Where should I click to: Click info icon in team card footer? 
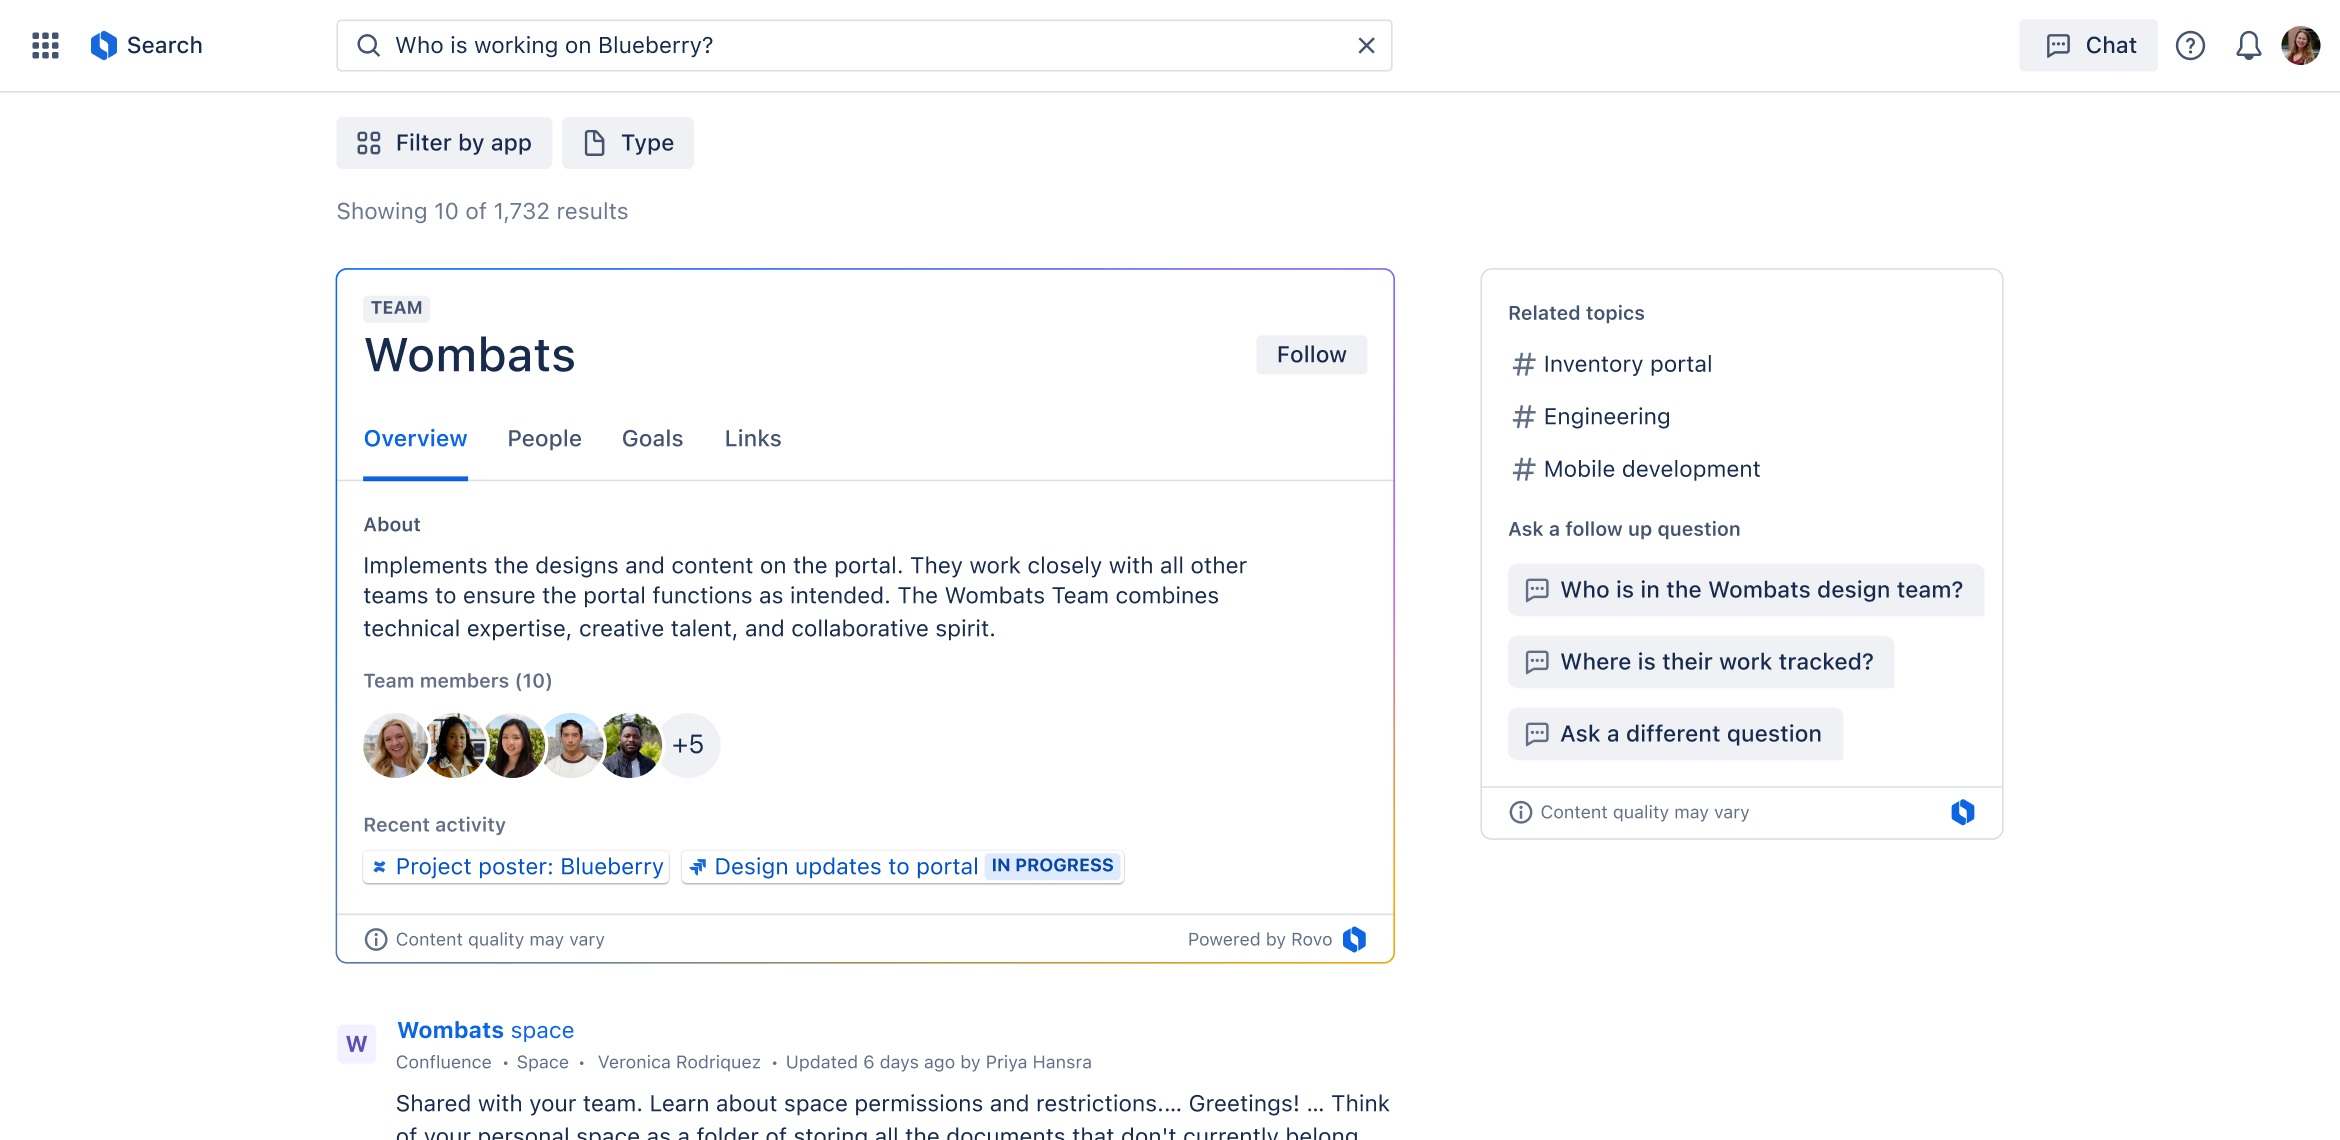pyautogui.click(x=376, y=939)
